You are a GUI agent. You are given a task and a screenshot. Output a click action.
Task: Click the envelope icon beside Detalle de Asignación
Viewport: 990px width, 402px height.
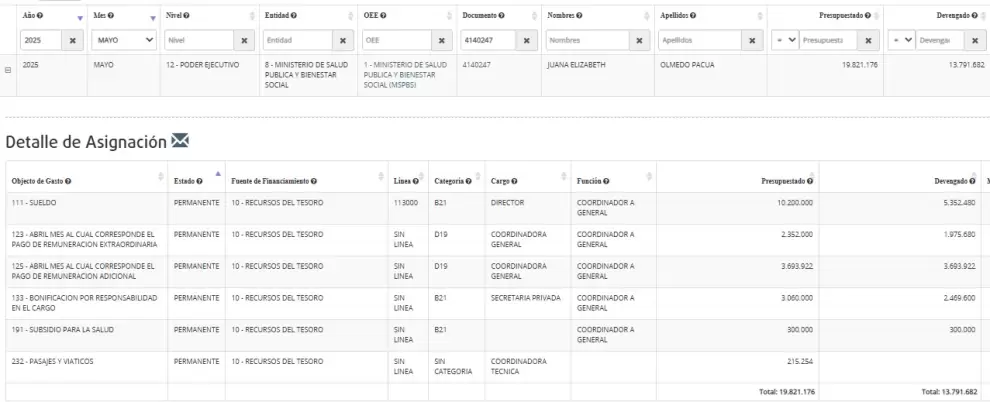(180, 141)
